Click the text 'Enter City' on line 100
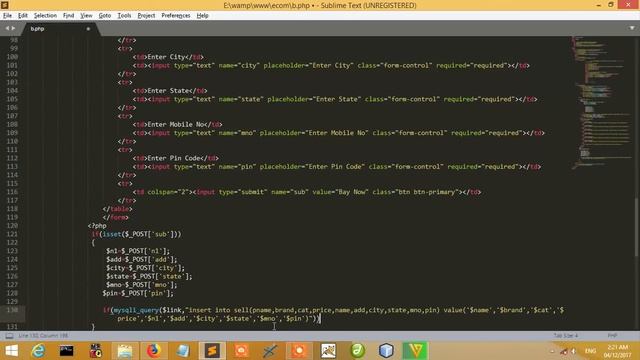640x360 pixels. tap(166, 57)
